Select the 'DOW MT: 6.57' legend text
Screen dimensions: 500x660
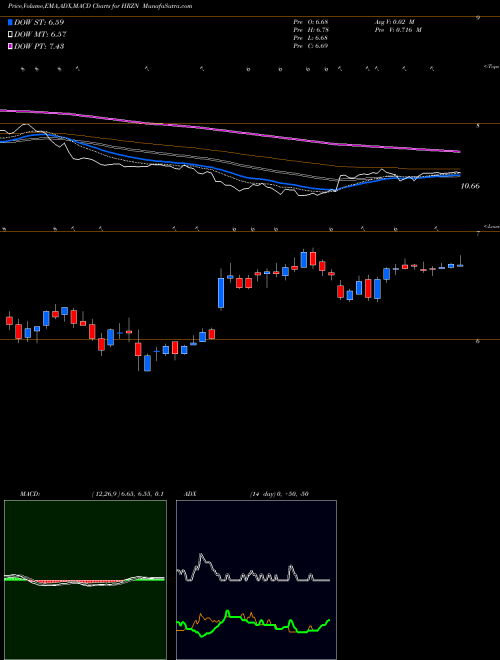point(40,35)
